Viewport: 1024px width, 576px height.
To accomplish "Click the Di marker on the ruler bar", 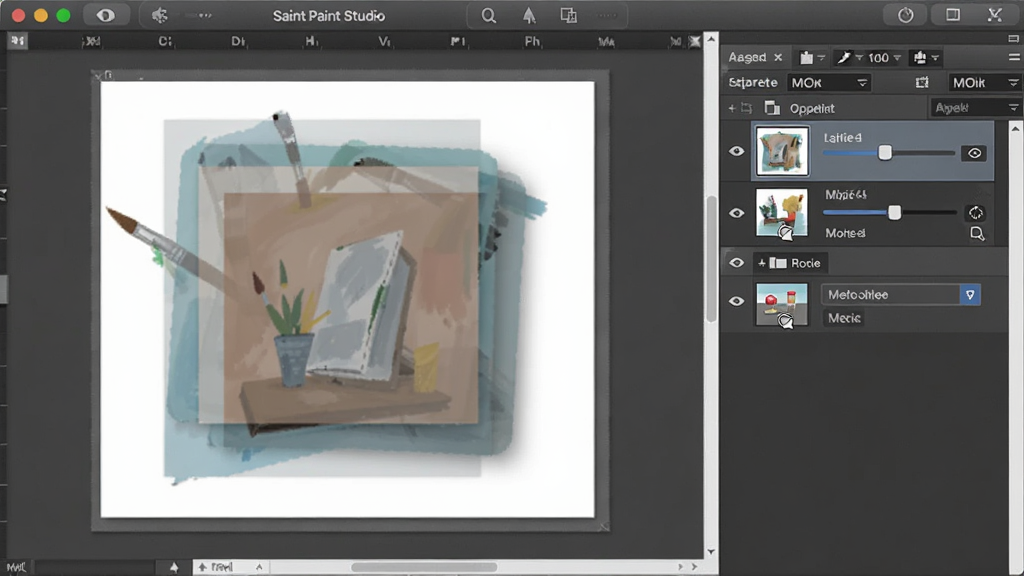I will click(x=238, y=41).
